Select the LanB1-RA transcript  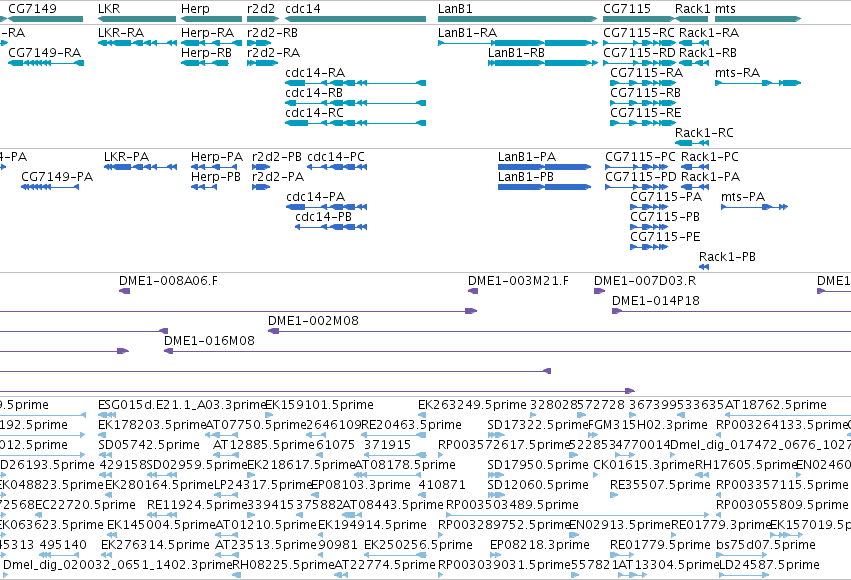[x=517, y=43]
